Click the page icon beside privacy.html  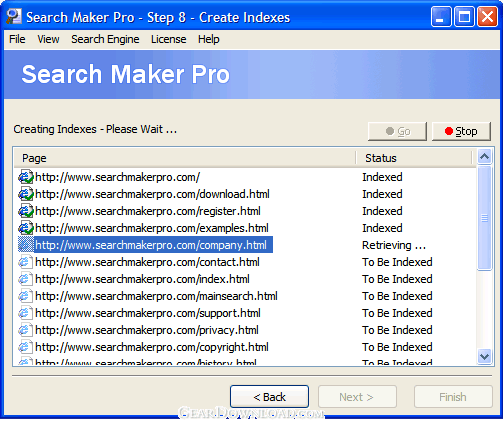coord(26,330)
